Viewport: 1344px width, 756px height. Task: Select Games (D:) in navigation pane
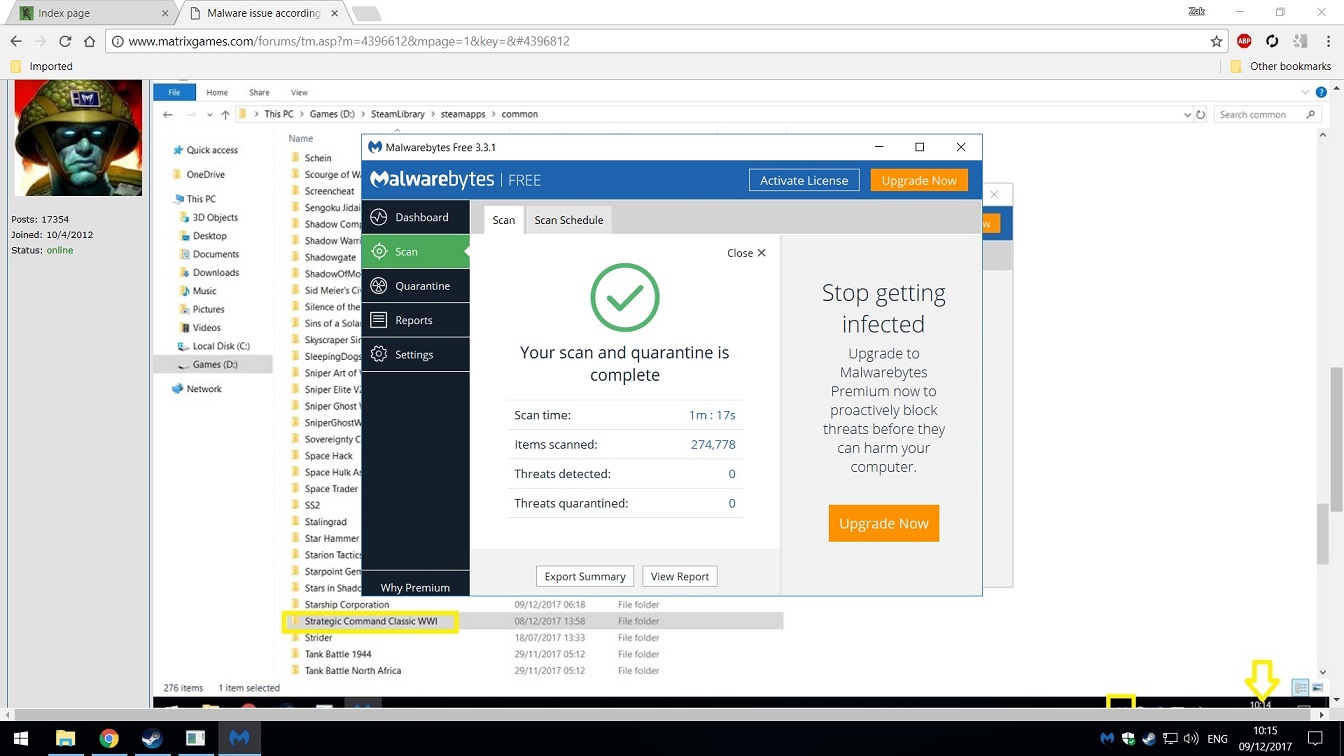pyautogui.click(x=213, y=364)
